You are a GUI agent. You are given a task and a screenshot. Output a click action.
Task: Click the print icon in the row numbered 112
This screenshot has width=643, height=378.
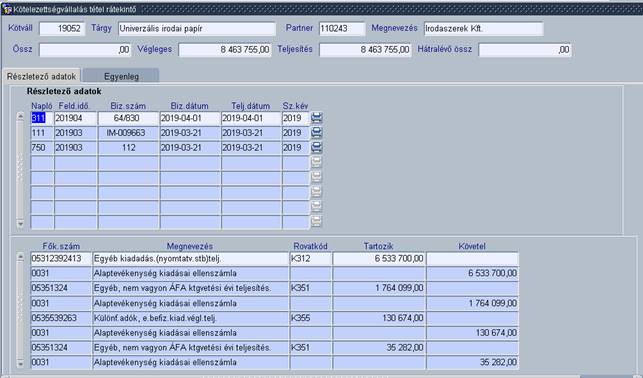click(x=317, y=148)
